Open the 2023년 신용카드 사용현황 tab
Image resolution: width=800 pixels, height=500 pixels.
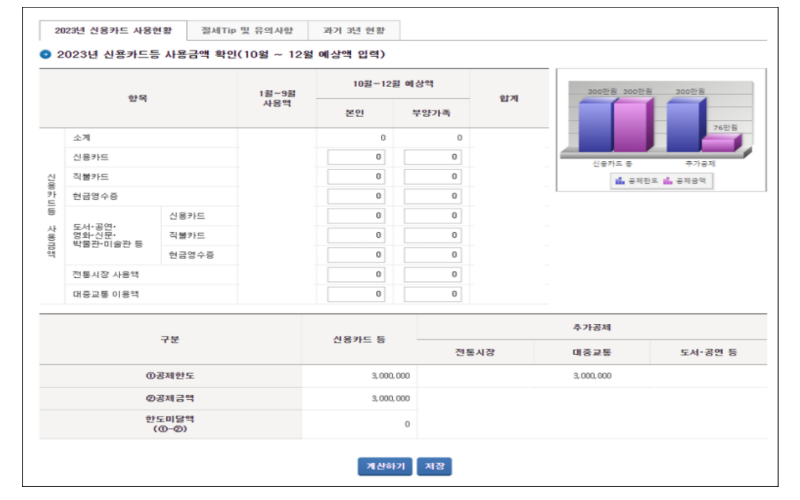113,31
